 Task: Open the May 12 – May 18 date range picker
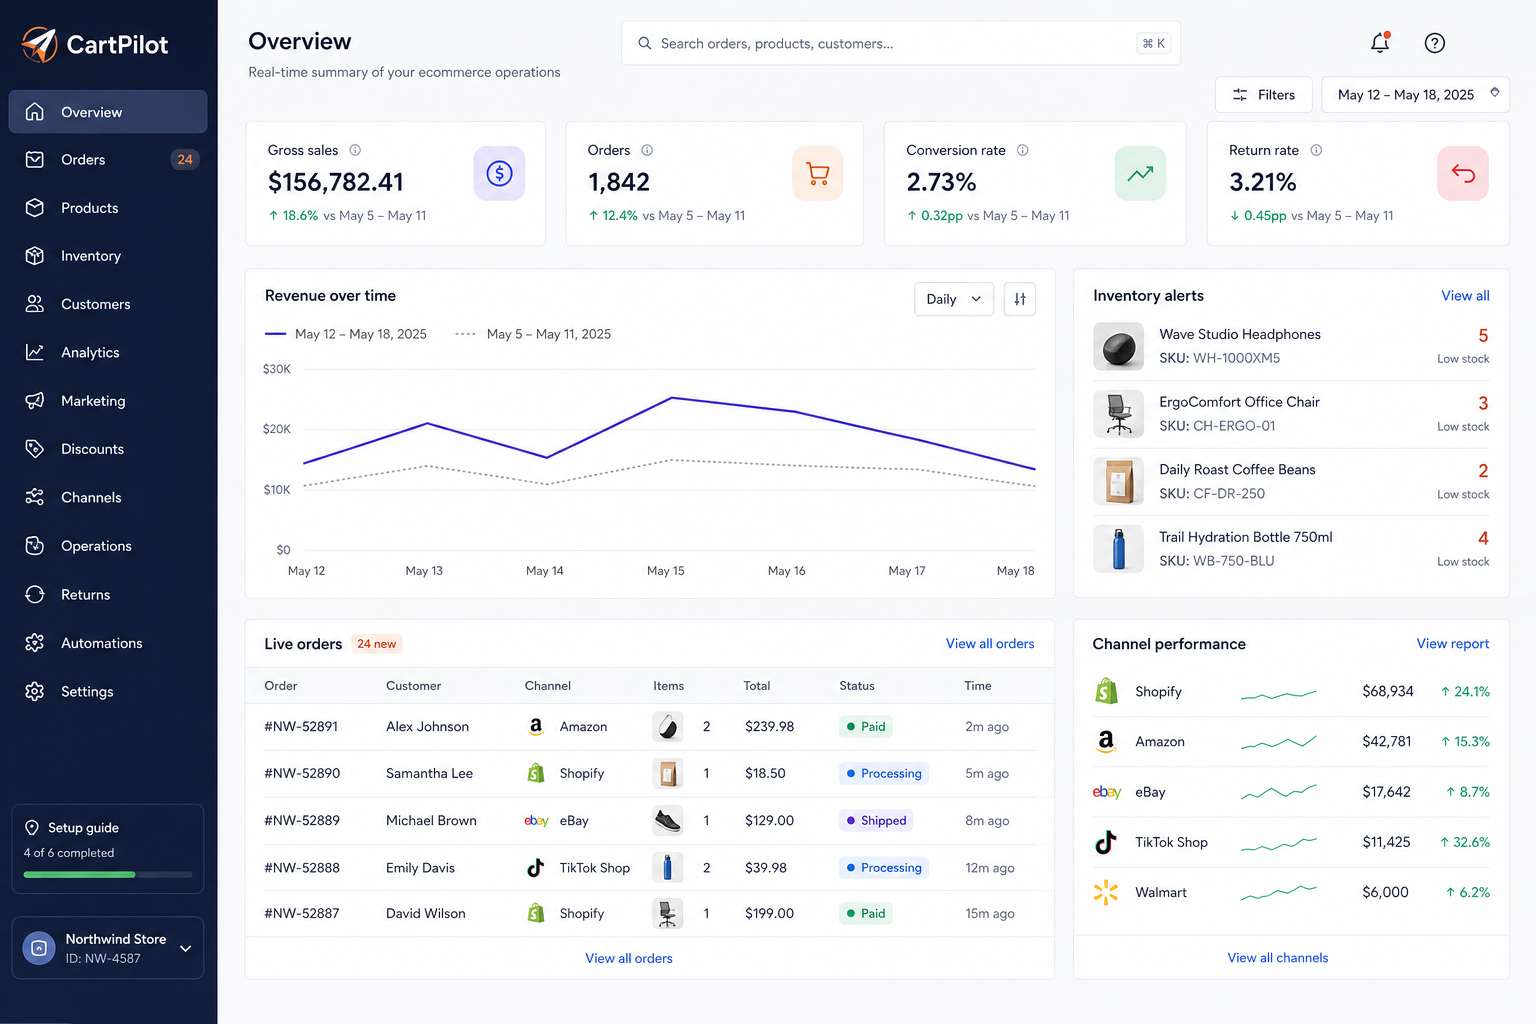pos(1415,95)
